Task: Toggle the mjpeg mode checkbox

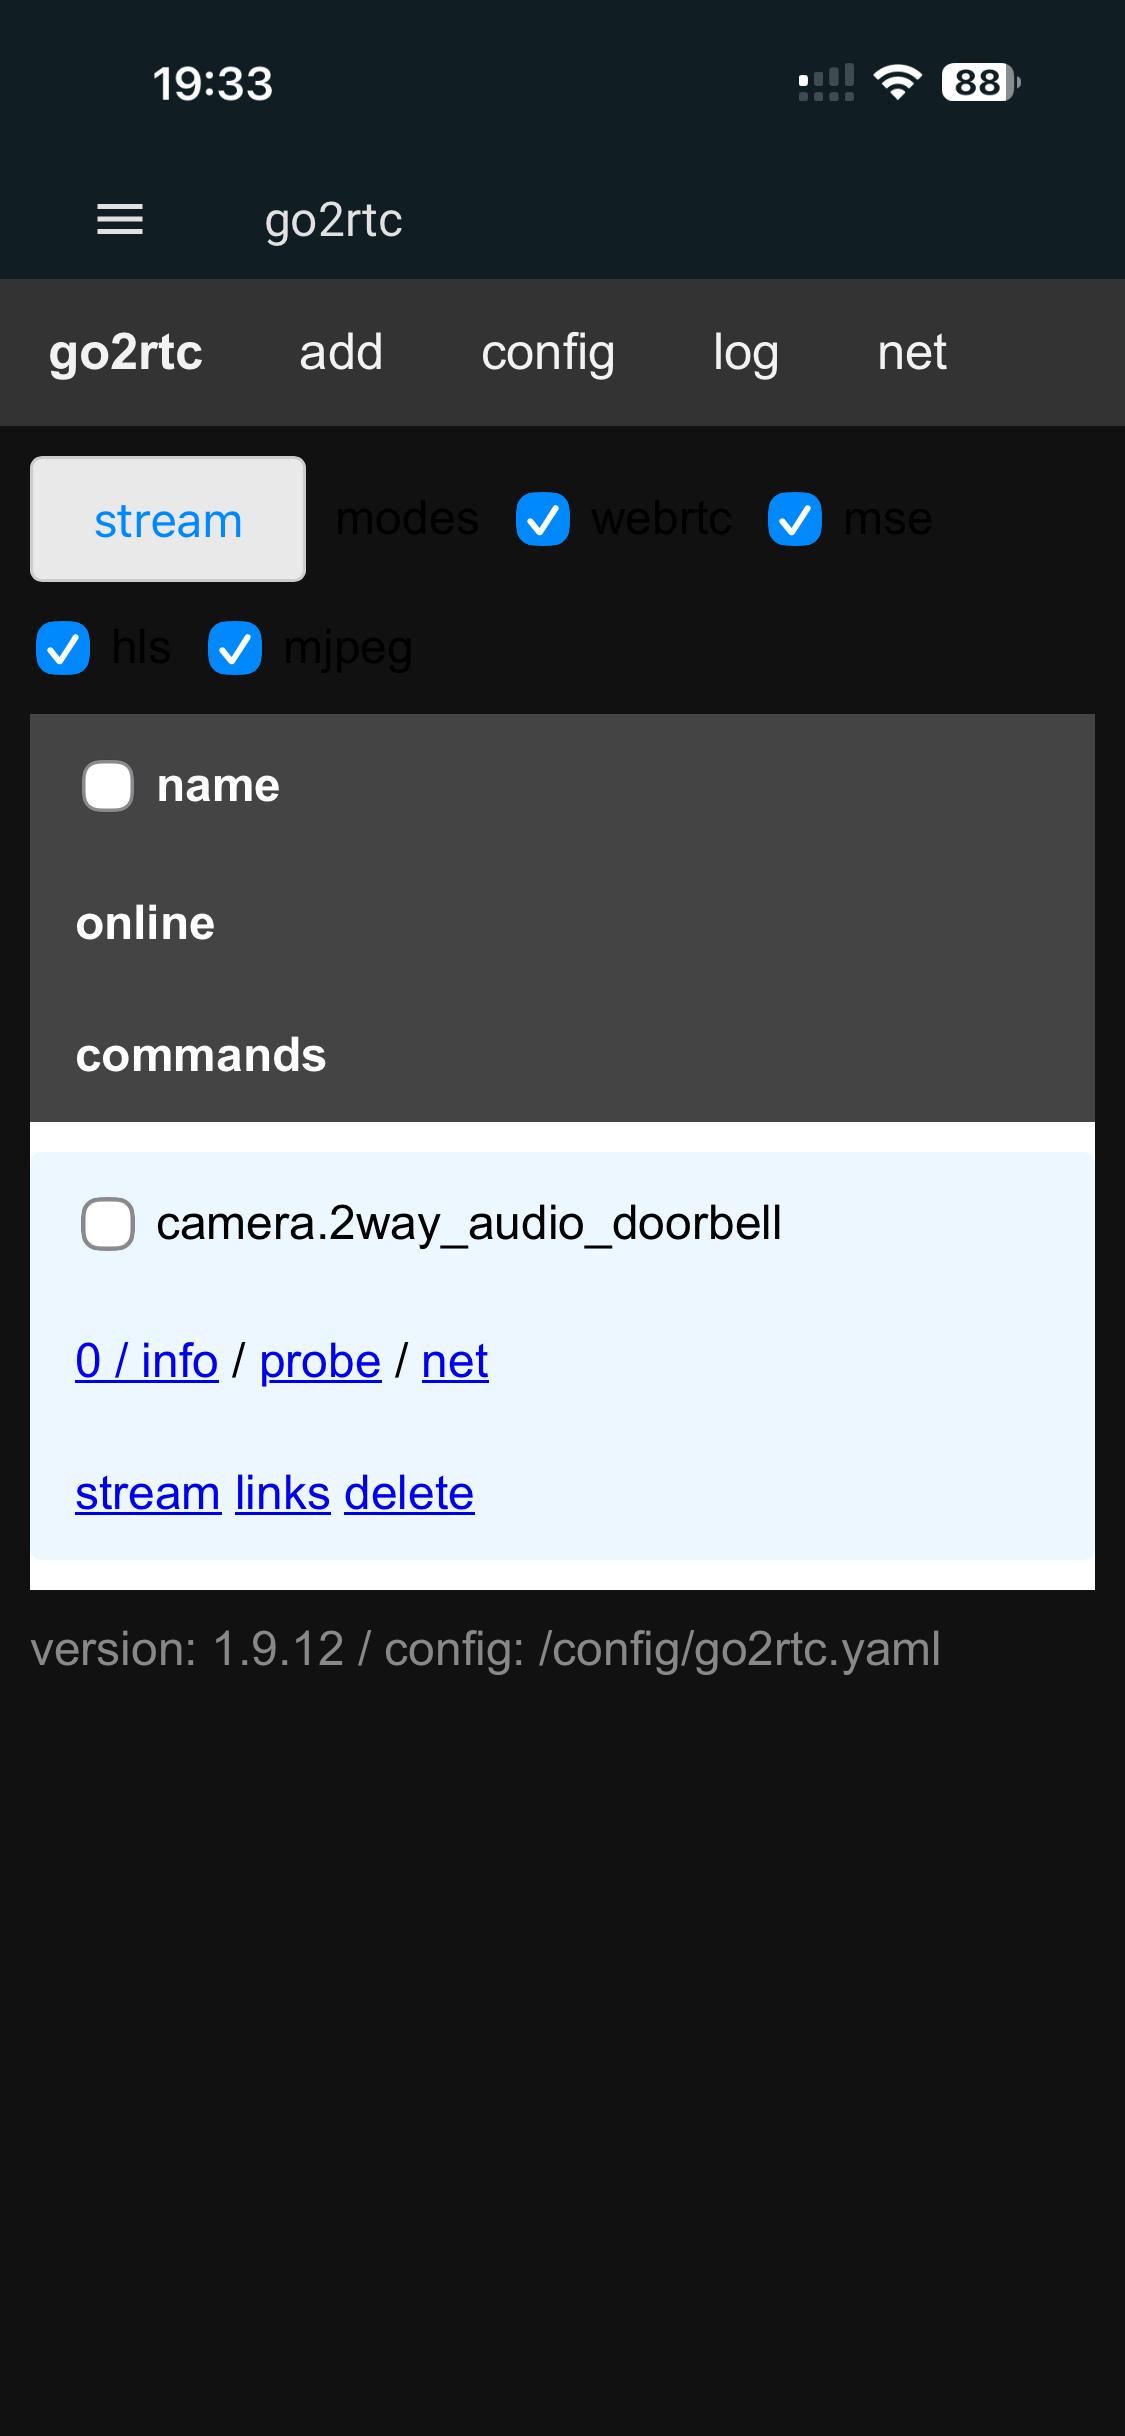Action: click(x=235, y=648)
